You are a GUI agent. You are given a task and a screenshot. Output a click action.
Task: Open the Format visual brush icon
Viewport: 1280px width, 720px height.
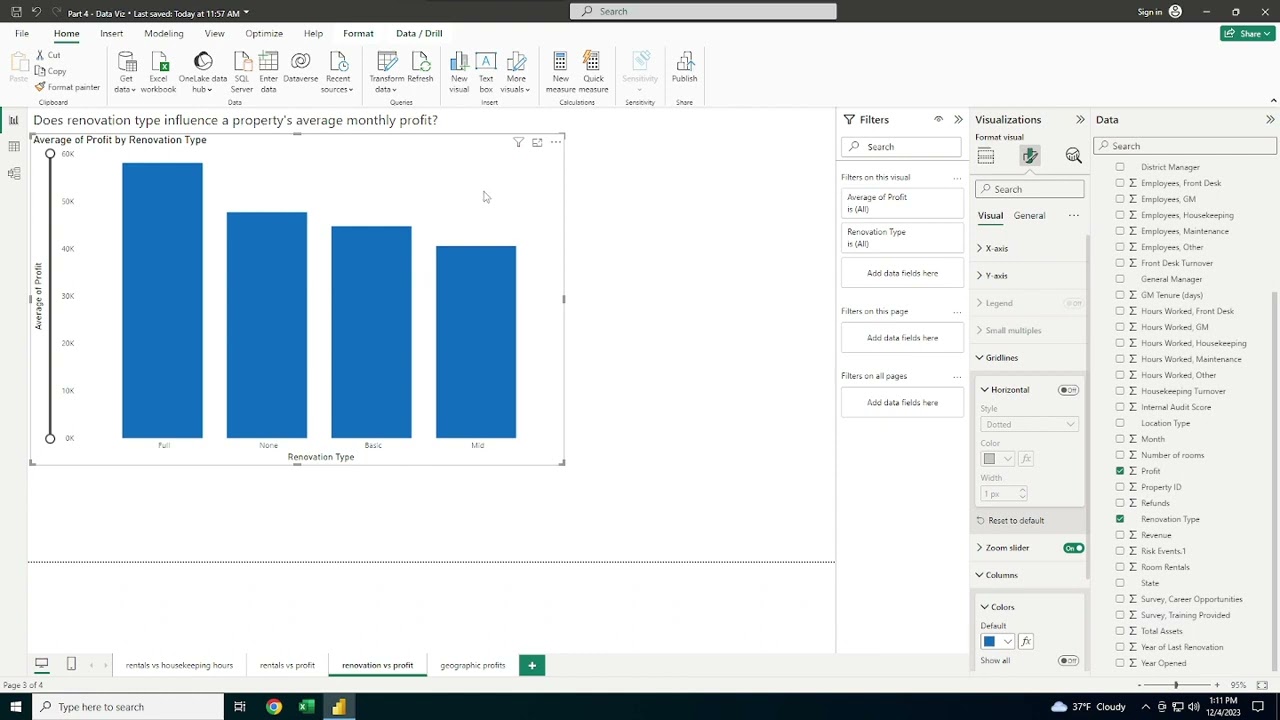click(1030, 156)
